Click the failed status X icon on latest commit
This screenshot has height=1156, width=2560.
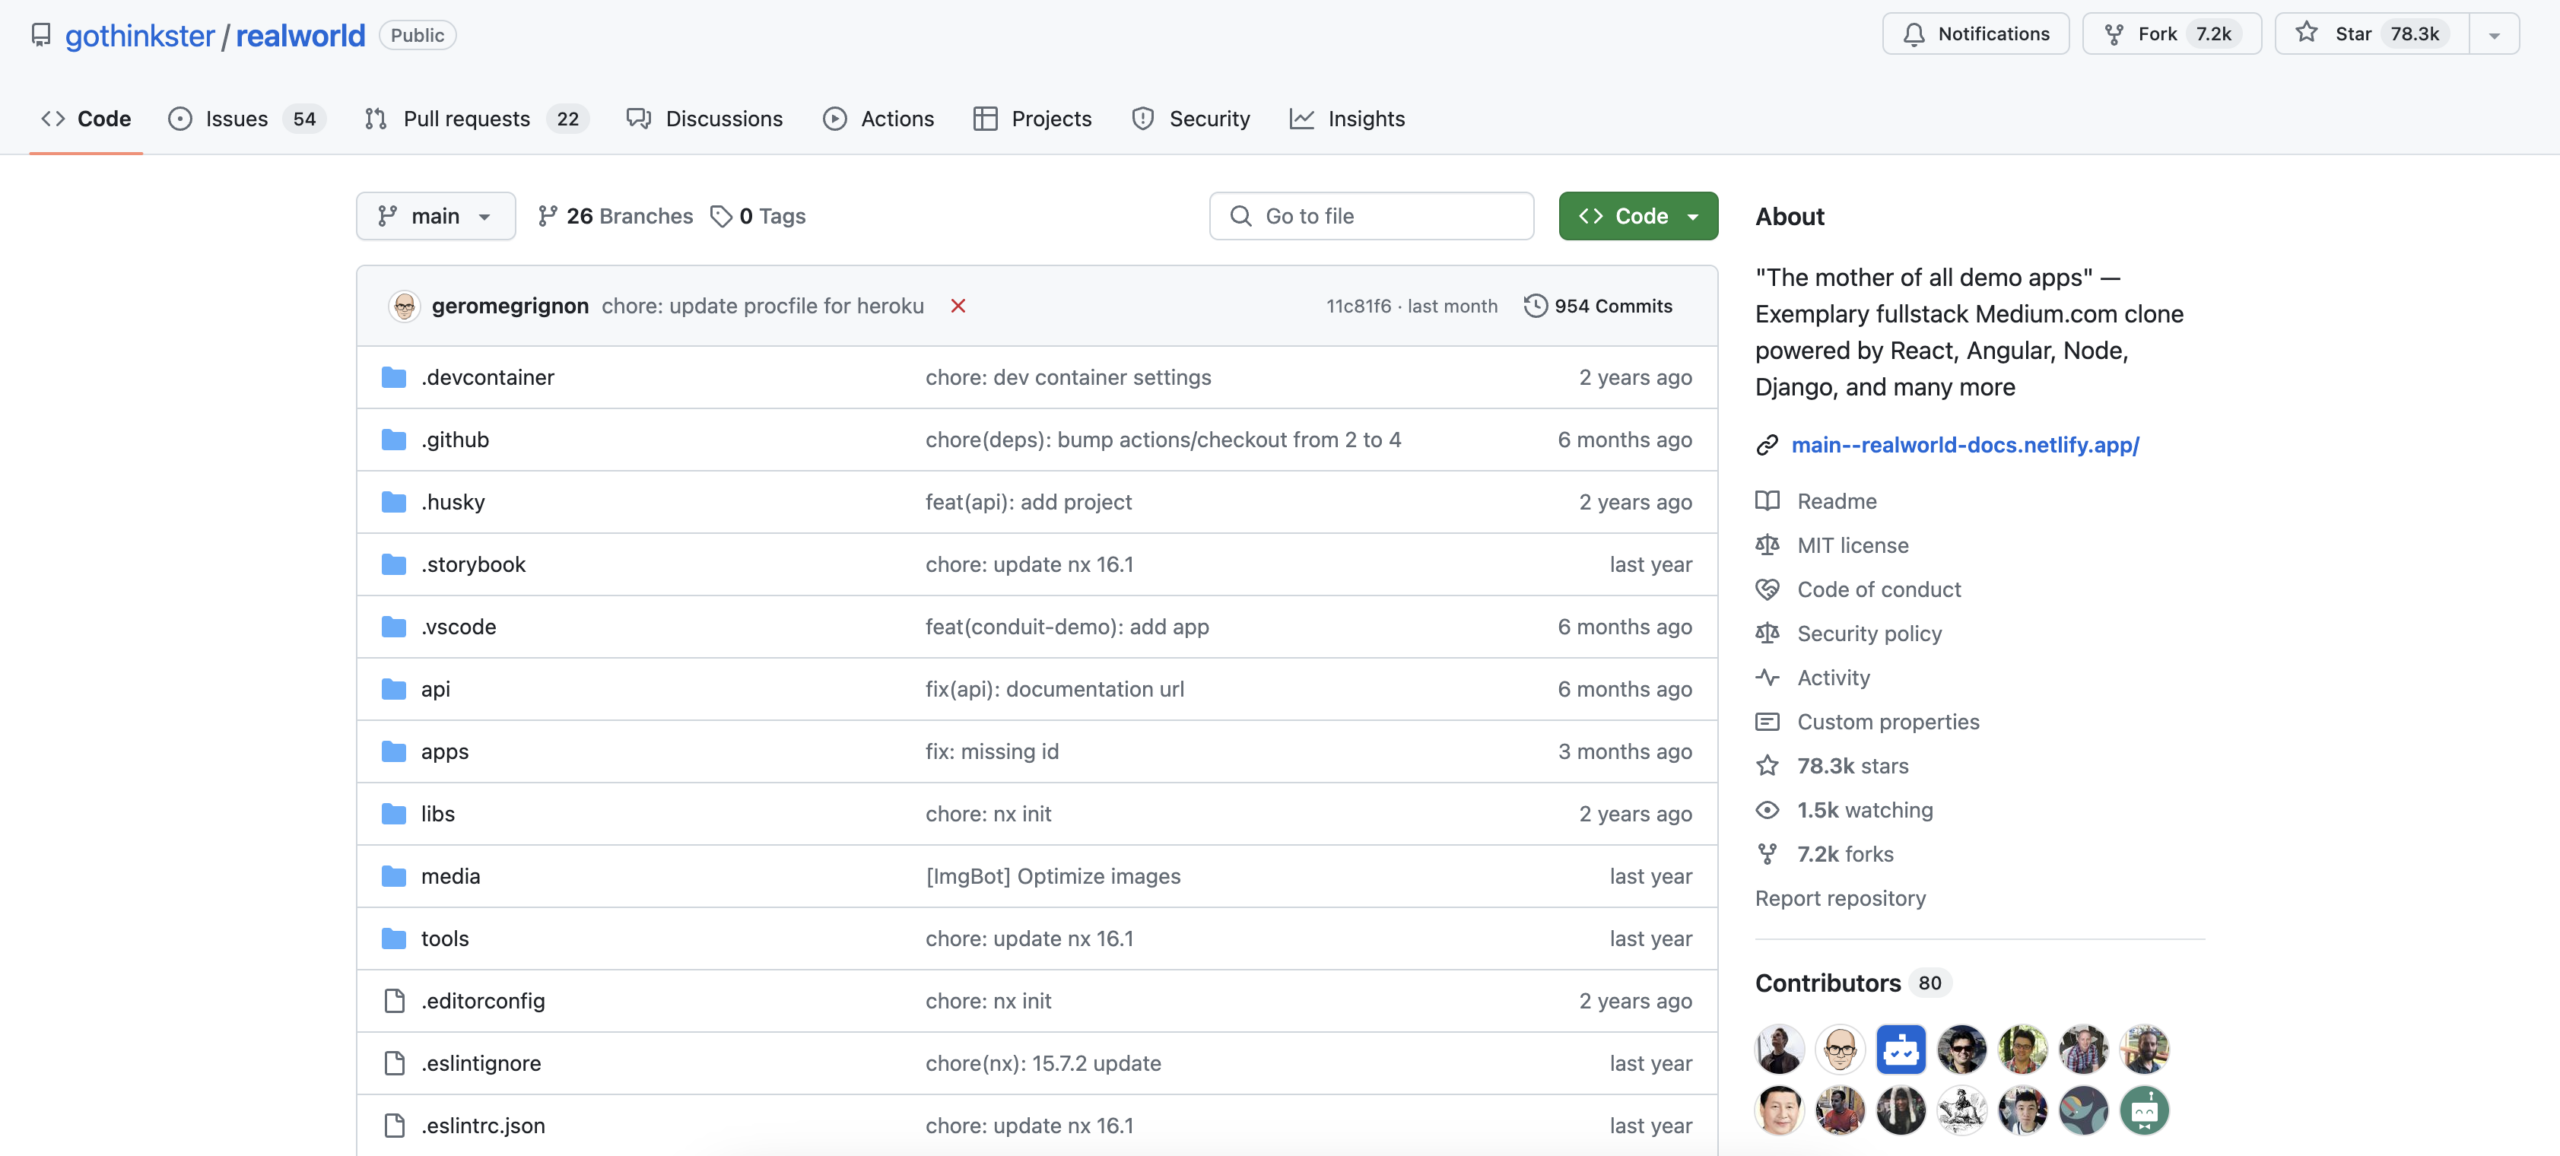tap(958, 306)
